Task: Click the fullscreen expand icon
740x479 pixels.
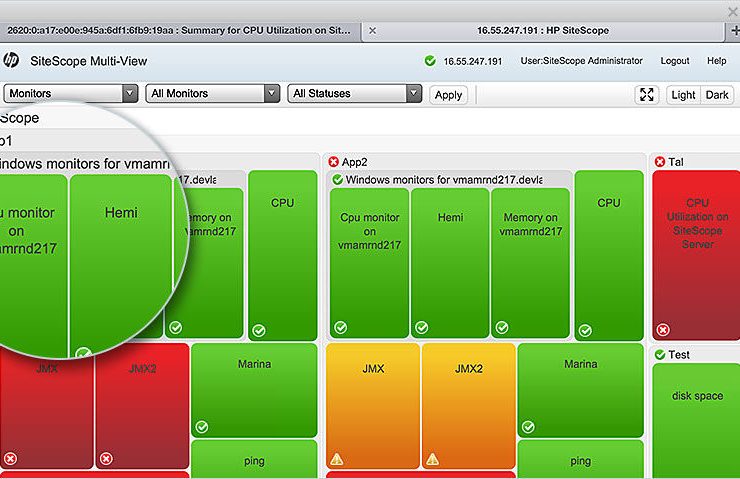Action: (647, 94)
